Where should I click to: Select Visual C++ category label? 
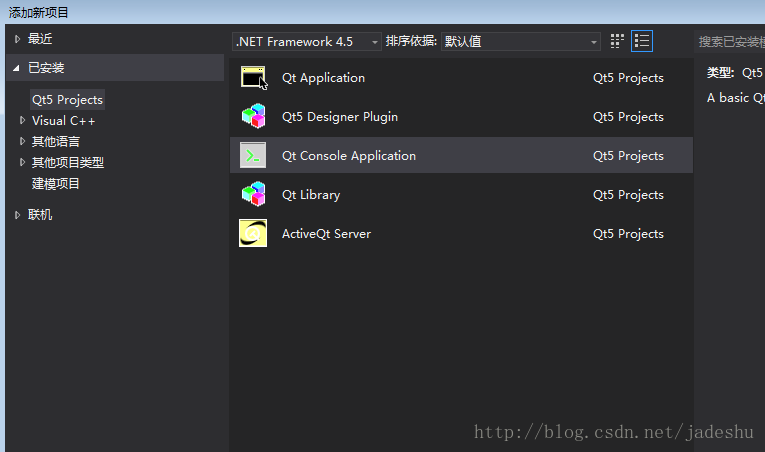(x=63, y=121)
